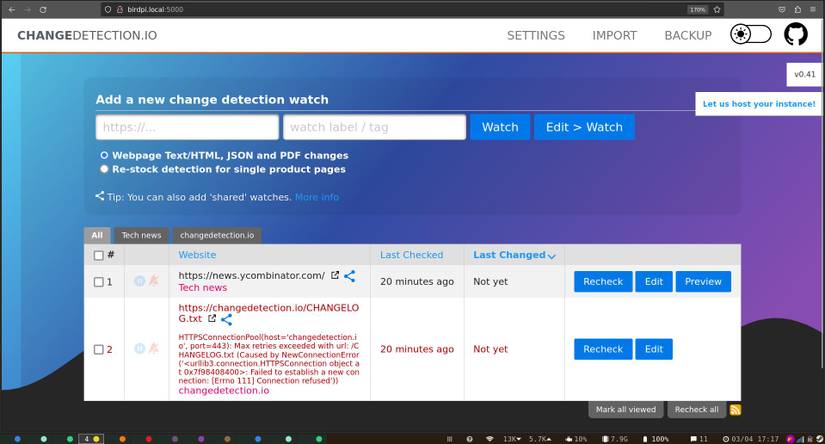The width and height of the screenshot is (825, 444).
Task: Pause checking for news.ycombinator.com watch
Action: [139, 281]
